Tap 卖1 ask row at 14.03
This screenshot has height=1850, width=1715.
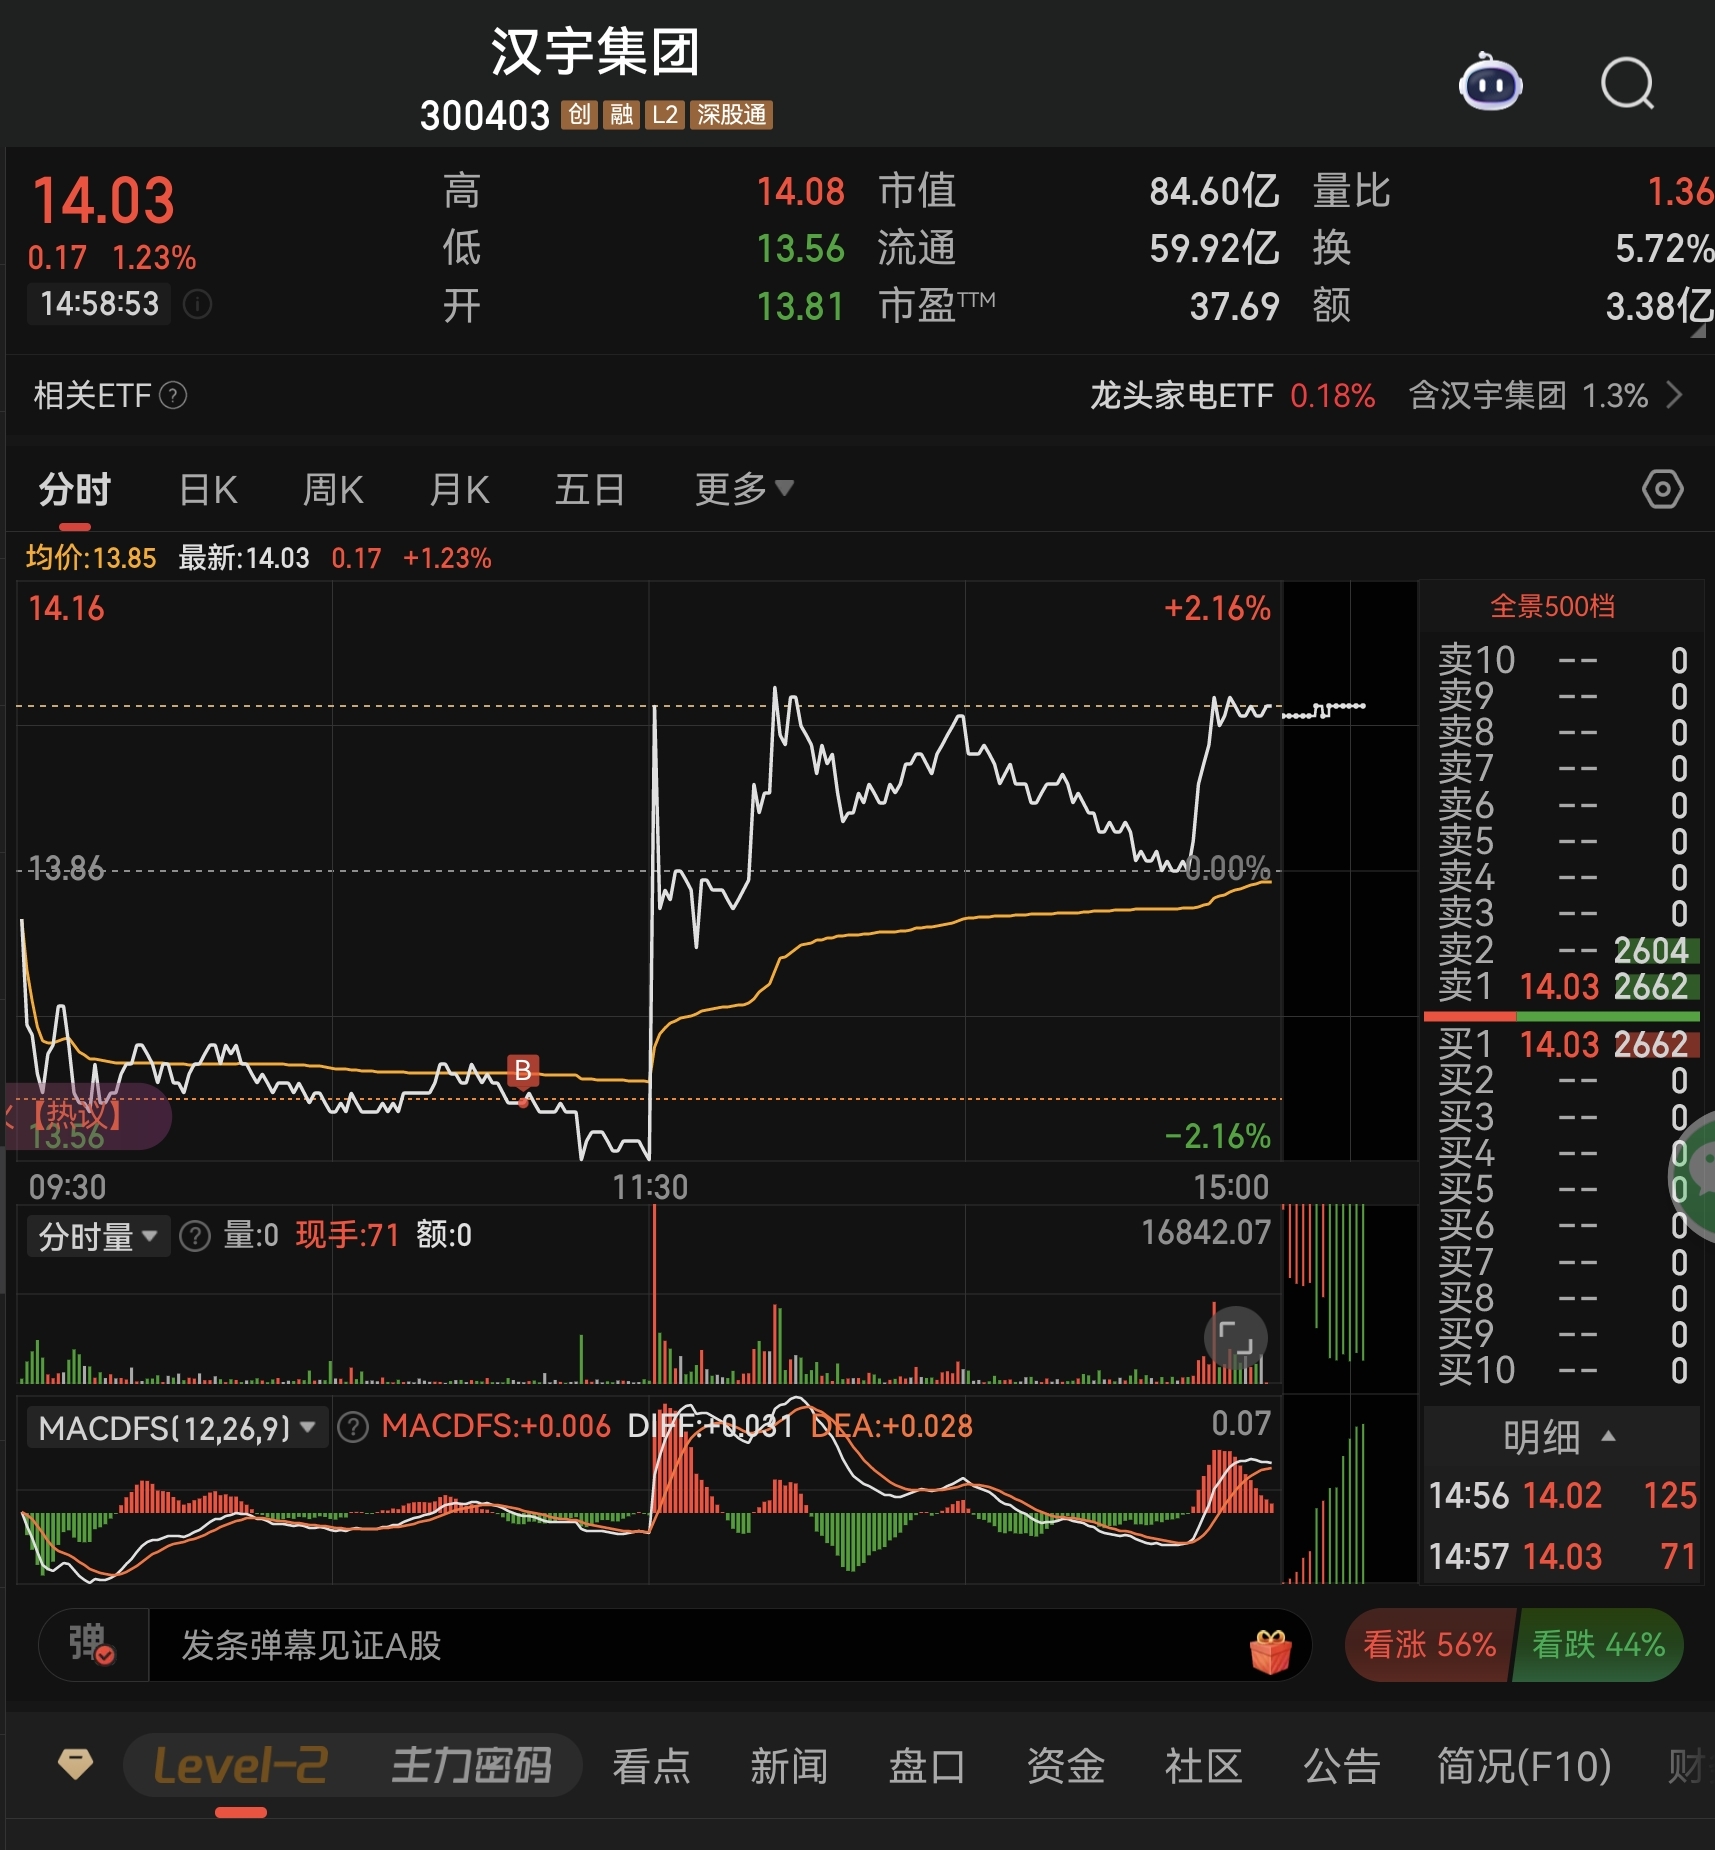coord(1562,987)
